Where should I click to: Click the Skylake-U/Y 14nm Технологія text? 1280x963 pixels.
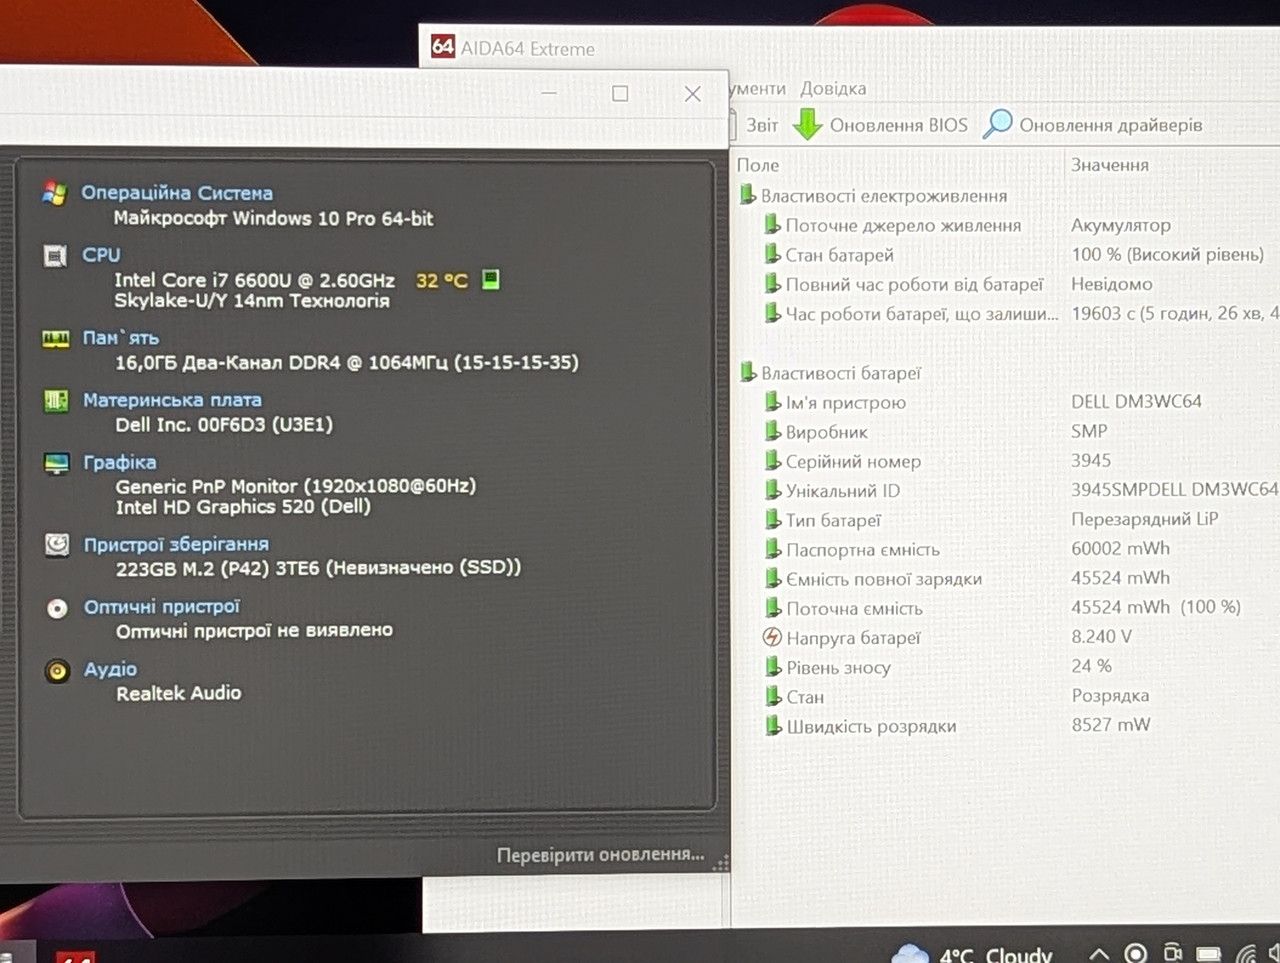pos(251,301)
